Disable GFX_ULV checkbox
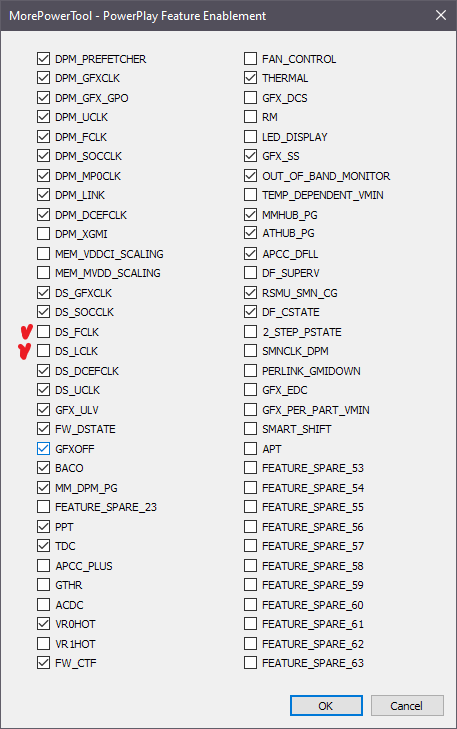 [x=43, y=410]
